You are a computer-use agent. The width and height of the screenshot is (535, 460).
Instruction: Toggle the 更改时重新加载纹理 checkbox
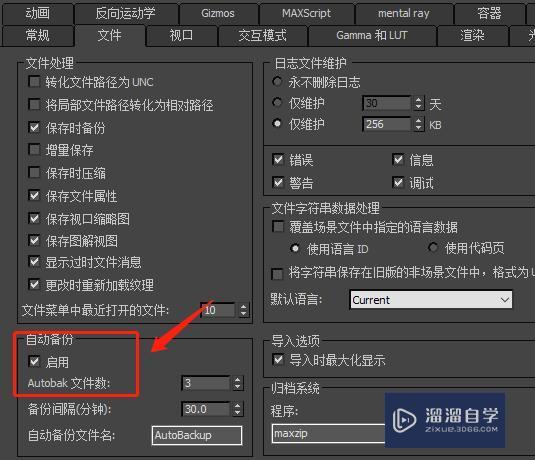pos(34,284)
